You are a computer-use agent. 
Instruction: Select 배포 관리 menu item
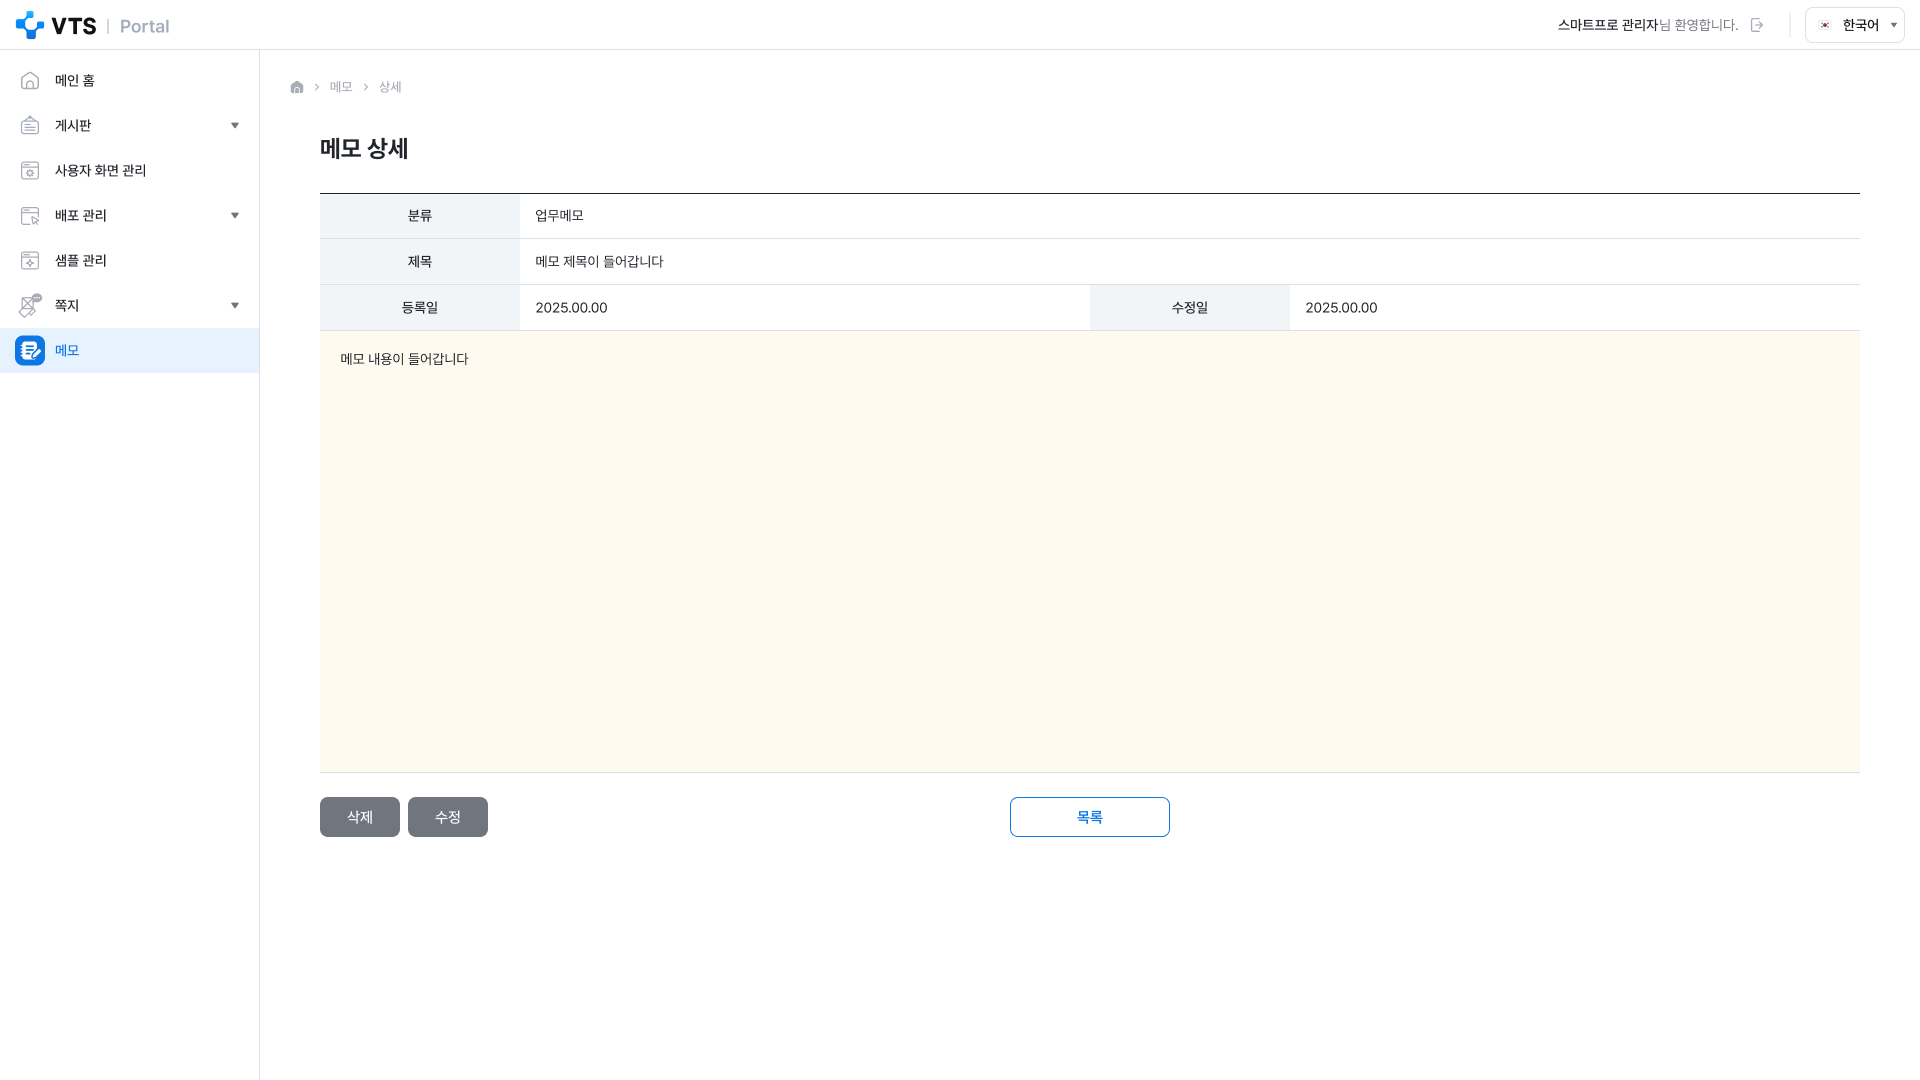pyautogui.click(x=130, y=215)
